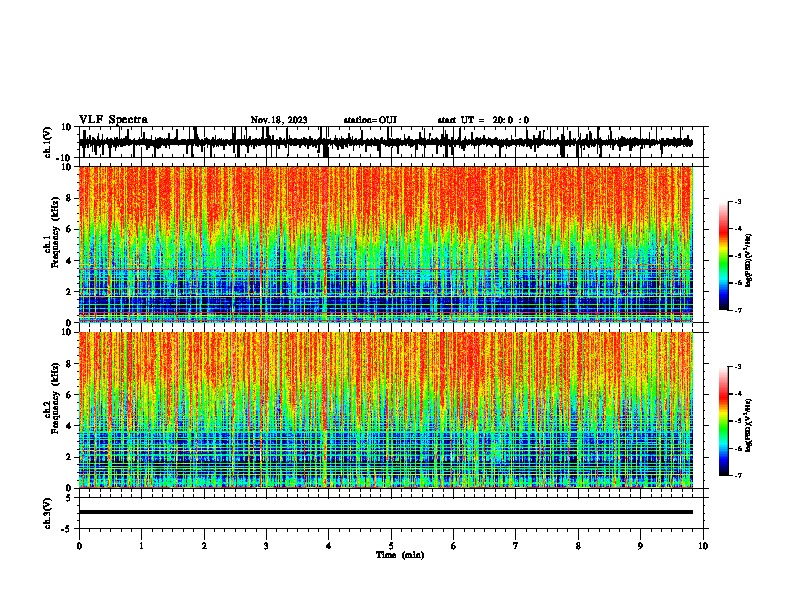
Task: Click time axis tick label "6"
Action: [x=454, y=546]
